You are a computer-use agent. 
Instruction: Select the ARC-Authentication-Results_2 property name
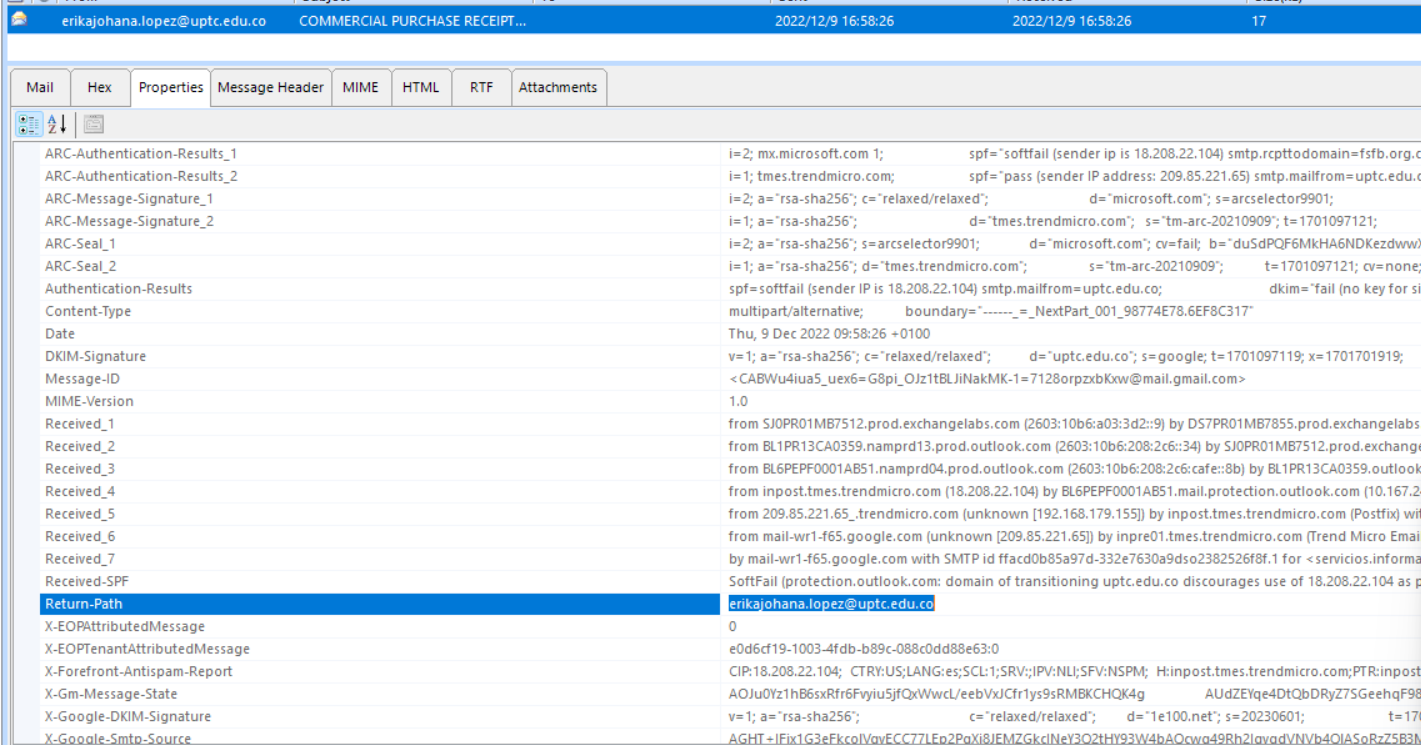(141, 176)
